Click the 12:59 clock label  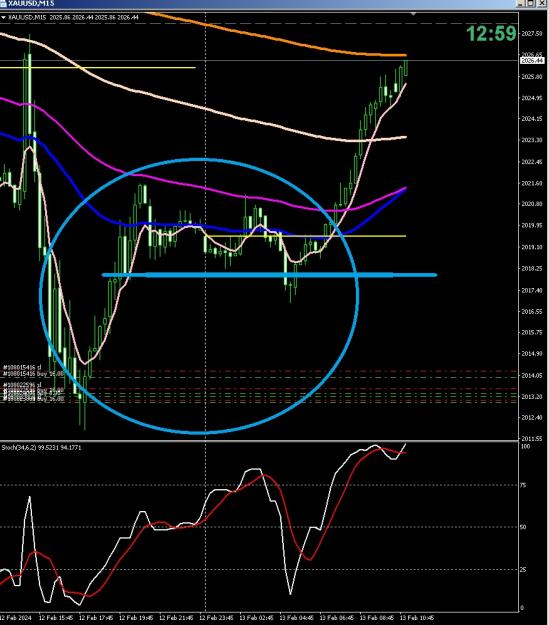[492, 33]
